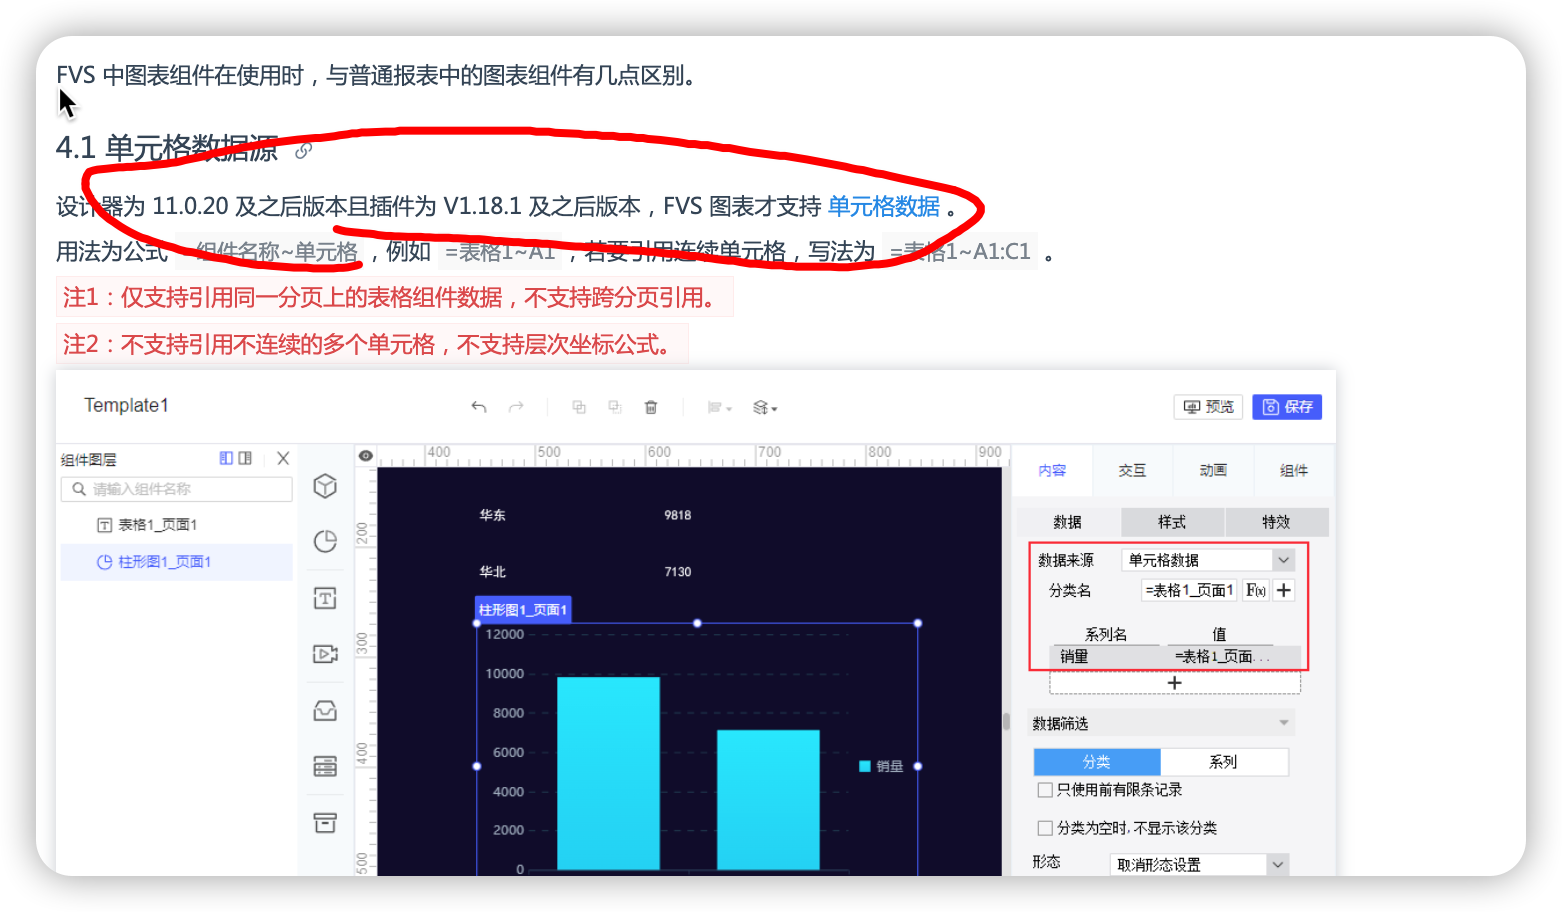Click the 7130 value in the canvas table
1562x912 pixels.
click(x=678, y=572)
